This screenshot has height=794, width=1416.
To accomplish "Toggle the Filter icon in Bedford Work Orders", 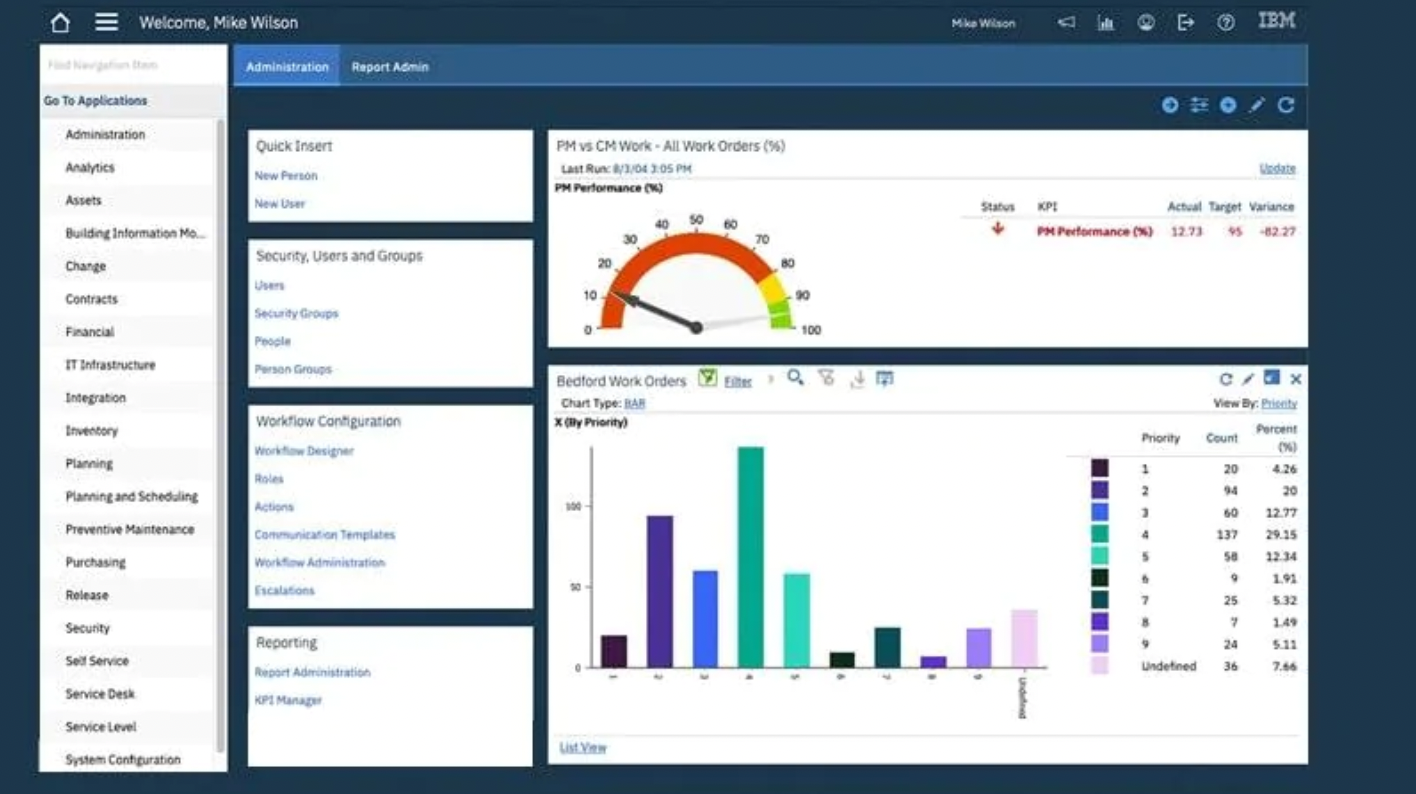I will click(708, 378).
